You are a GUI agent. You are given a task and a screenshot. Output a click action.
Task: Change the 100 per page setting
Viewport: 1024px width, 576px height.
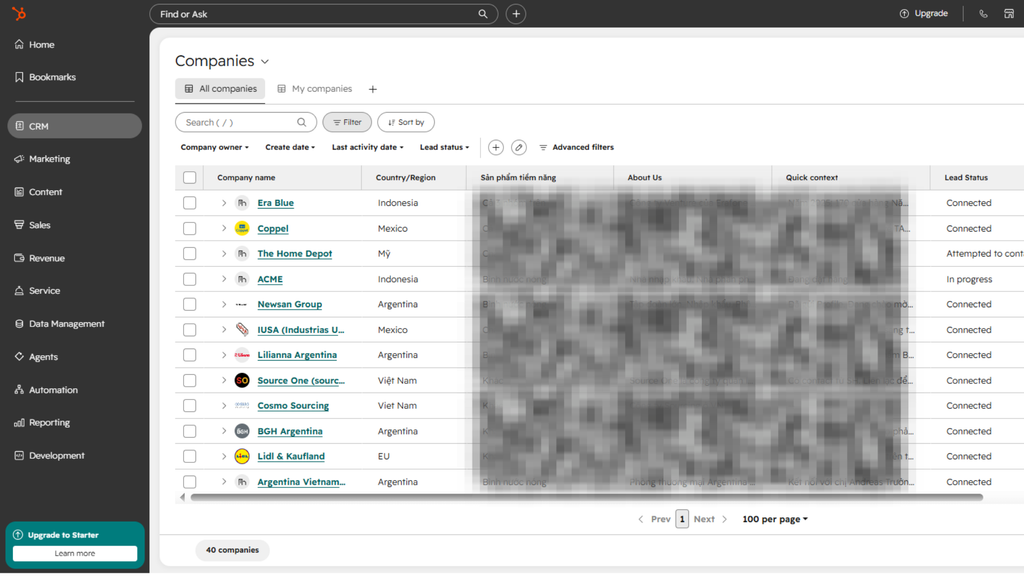point(775,519)
